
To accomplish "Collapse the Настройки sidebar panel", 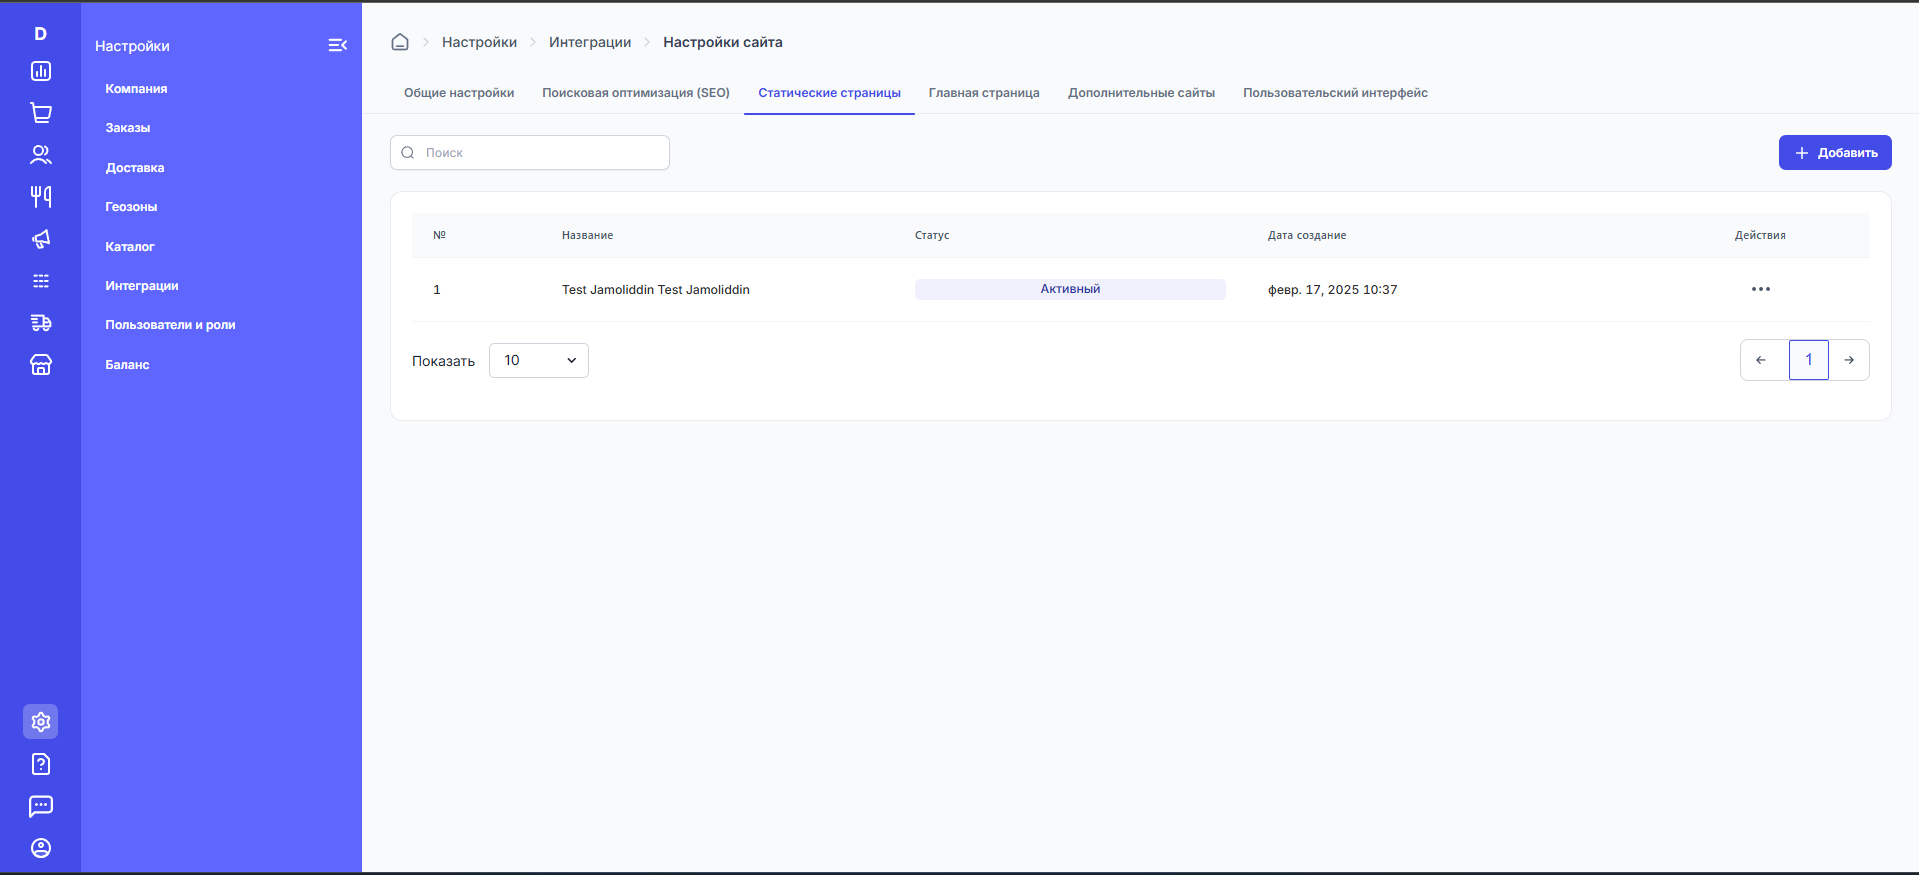I will [337, 45].
